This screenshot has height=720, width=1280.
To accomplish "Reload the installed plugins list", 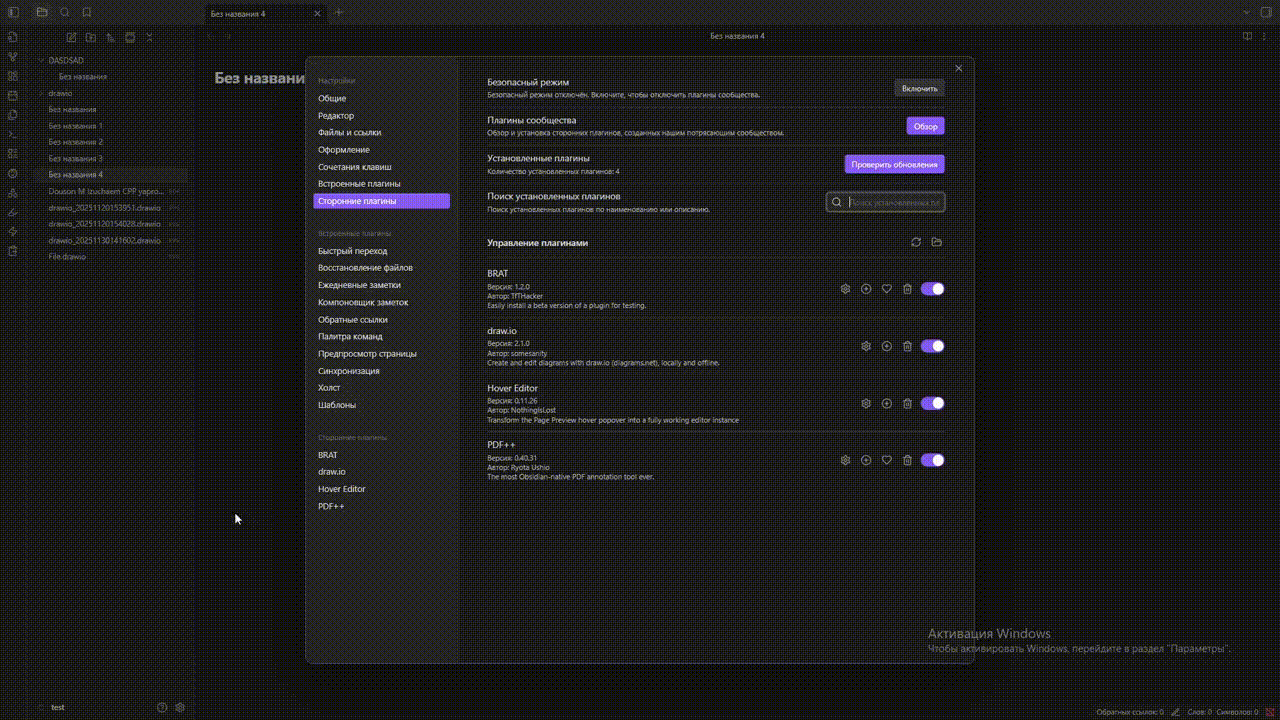I will pyautogui.click(x=916, y=242).
